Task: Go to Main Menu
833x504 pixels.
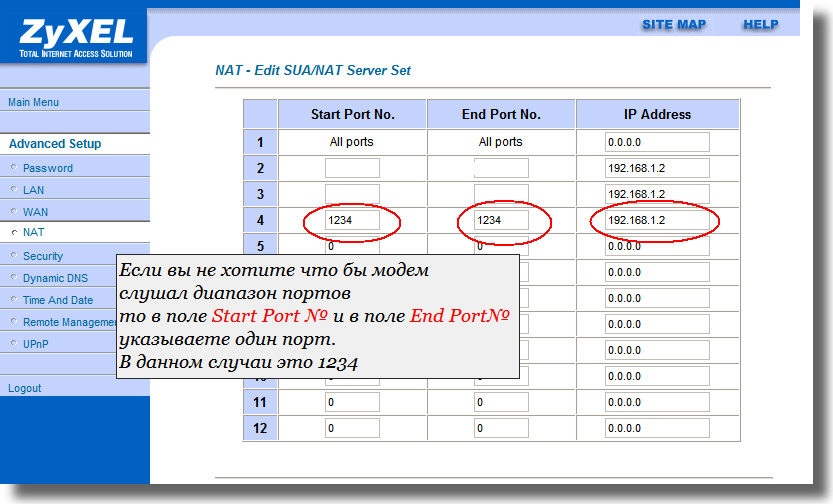Action: click(34, 102)
